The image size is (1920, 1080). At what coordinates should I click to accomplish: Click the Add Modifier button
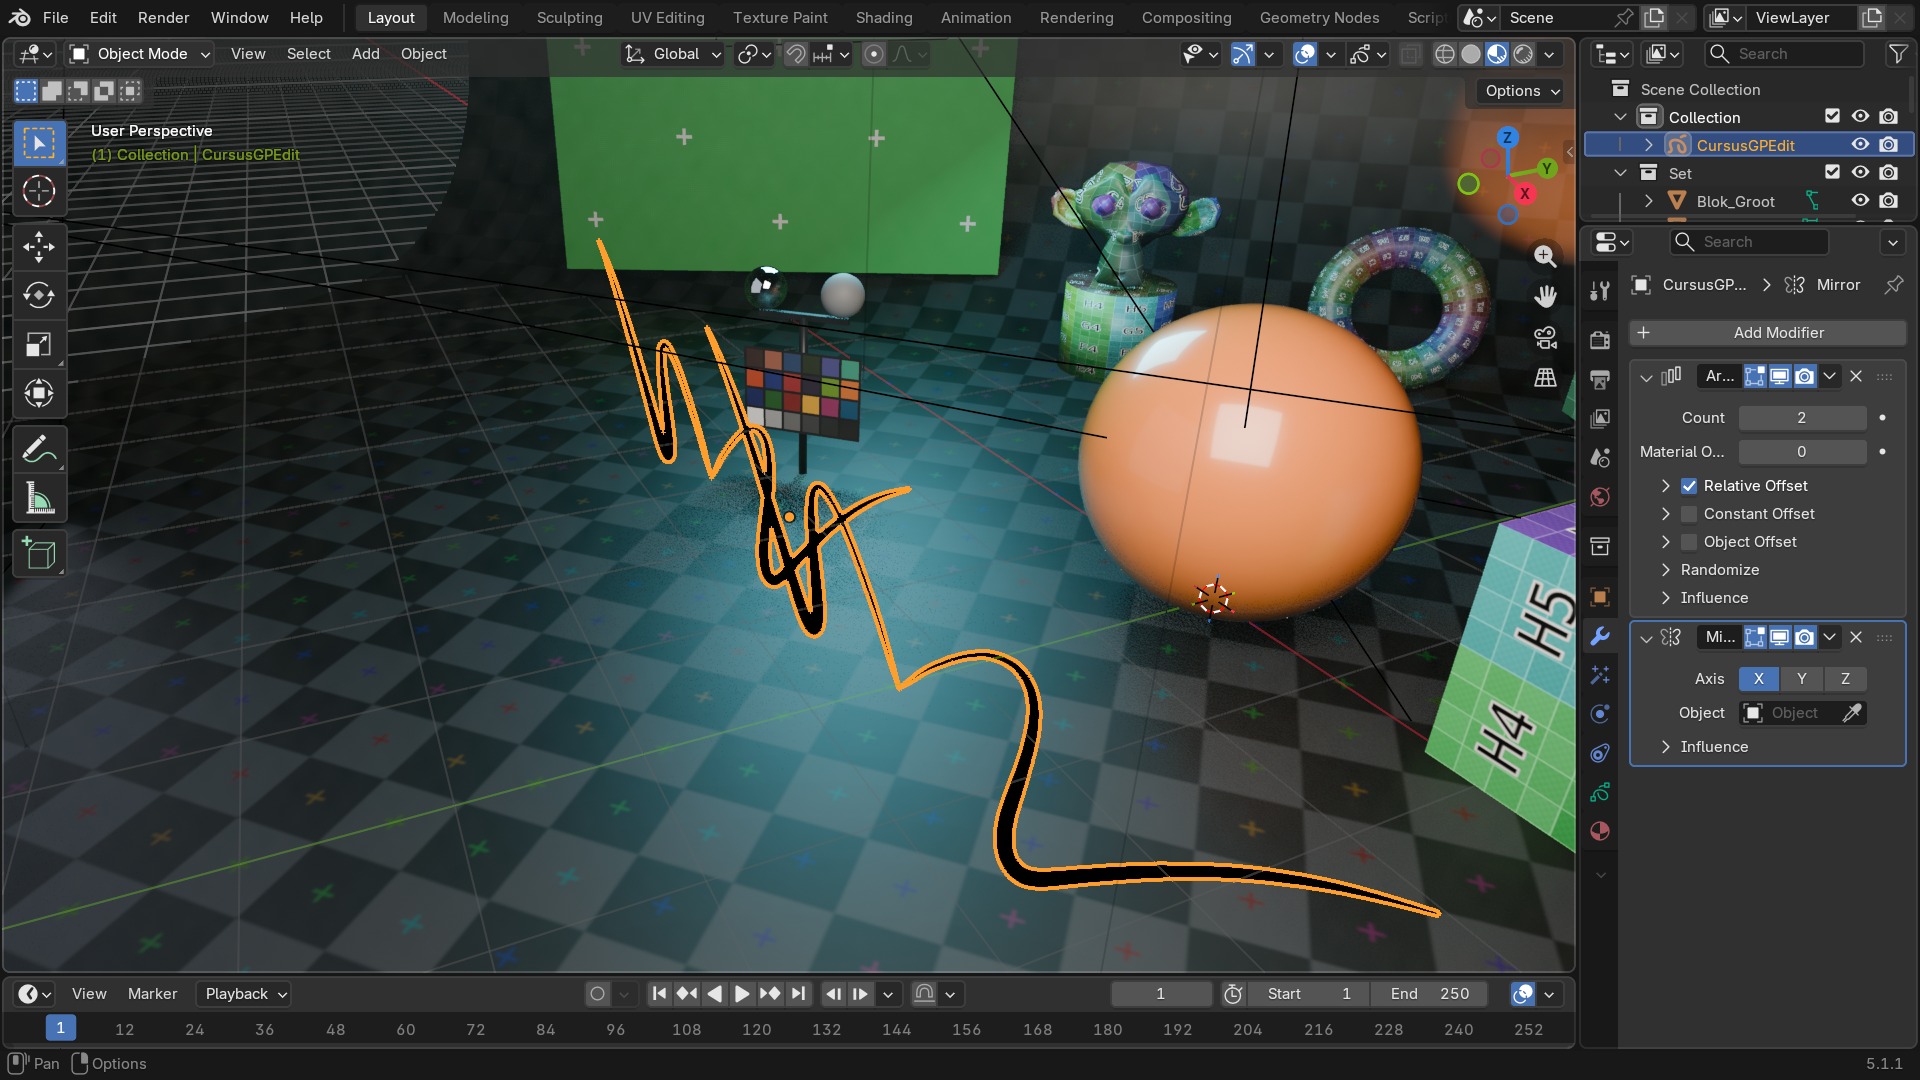(x=1767, y=333)
